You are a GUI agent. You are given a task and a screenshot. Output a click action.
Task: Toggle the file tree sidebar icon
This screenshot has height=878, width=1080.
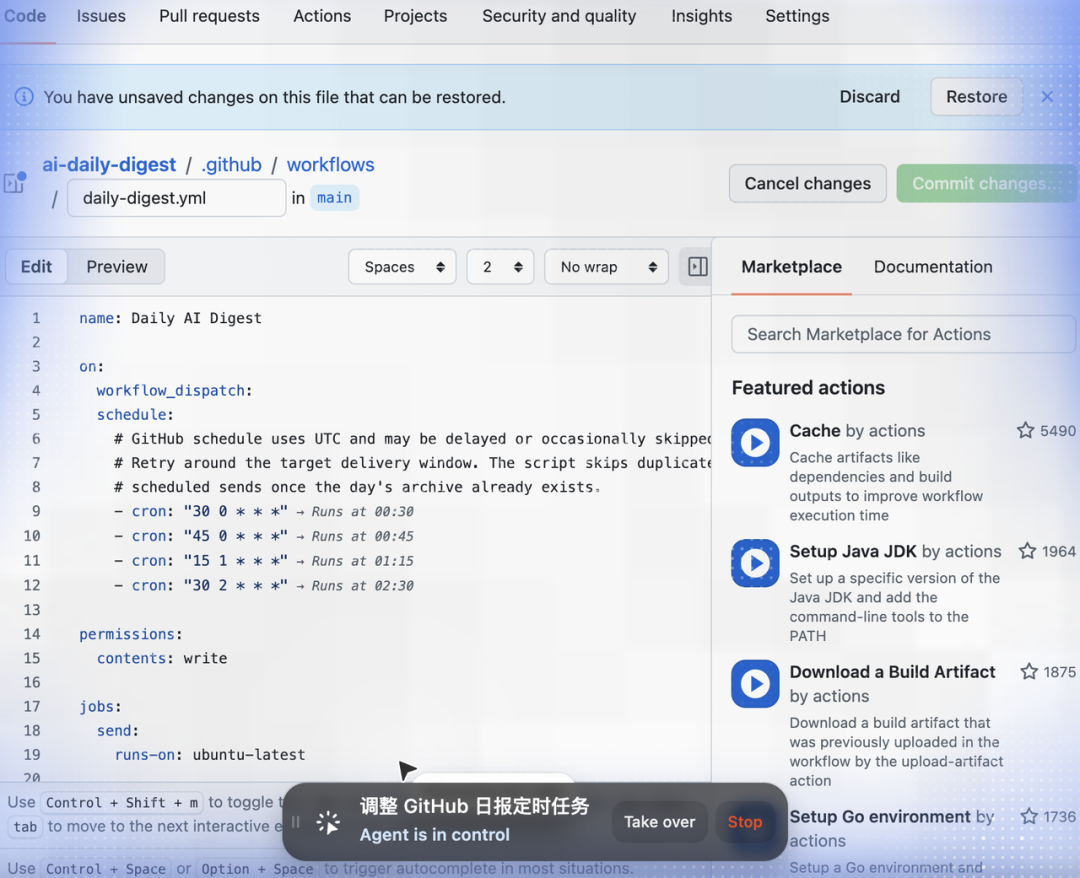14,182
